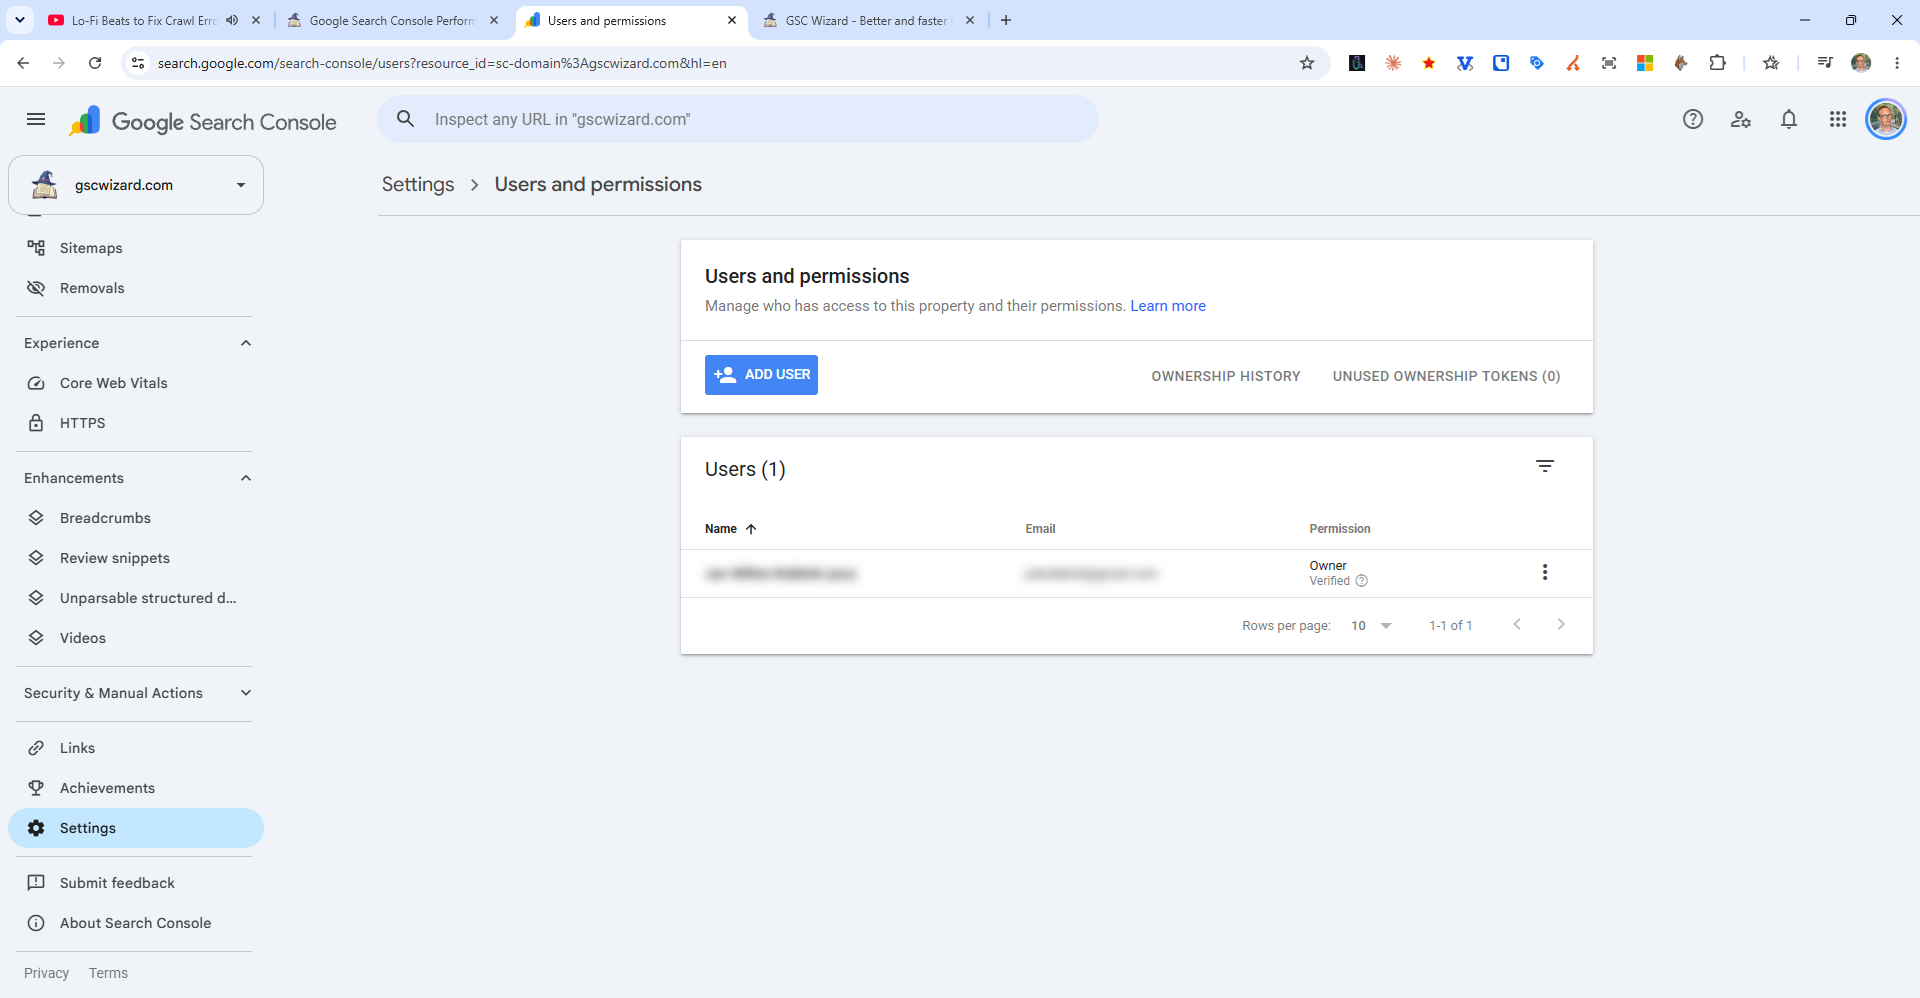Open Search Console help icon

[x=1693, y=120]
